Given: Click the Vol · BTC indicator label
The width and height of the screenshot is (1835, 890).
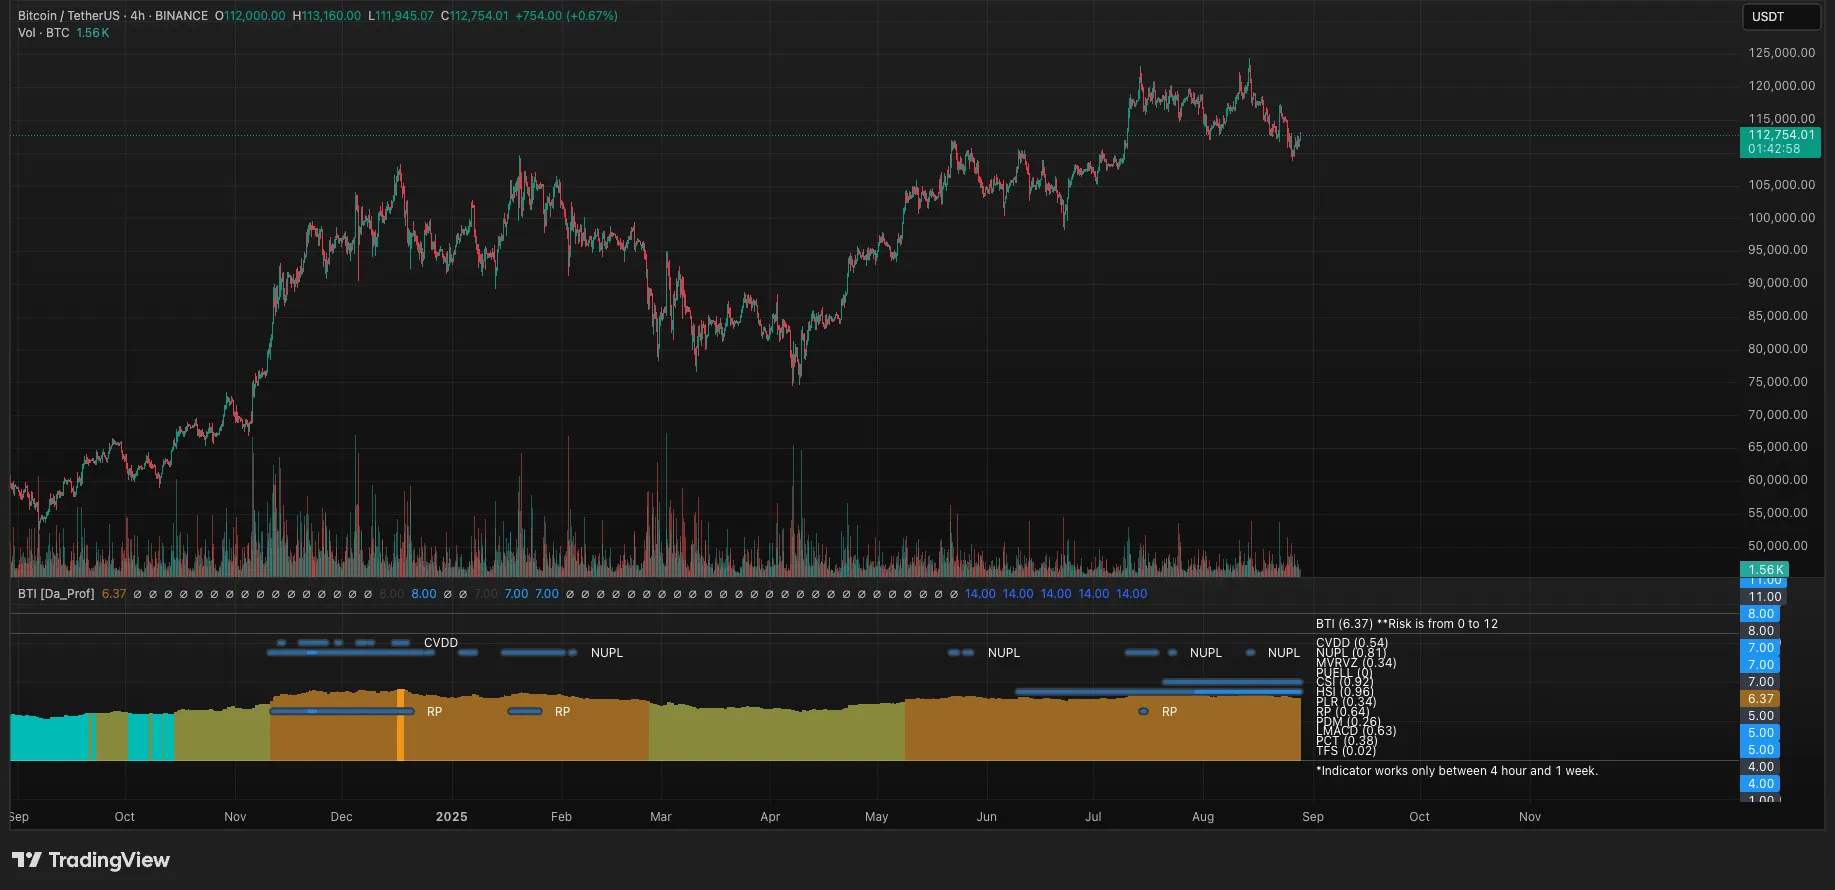Looking at the screenshot, I should (x=44, y=33).
